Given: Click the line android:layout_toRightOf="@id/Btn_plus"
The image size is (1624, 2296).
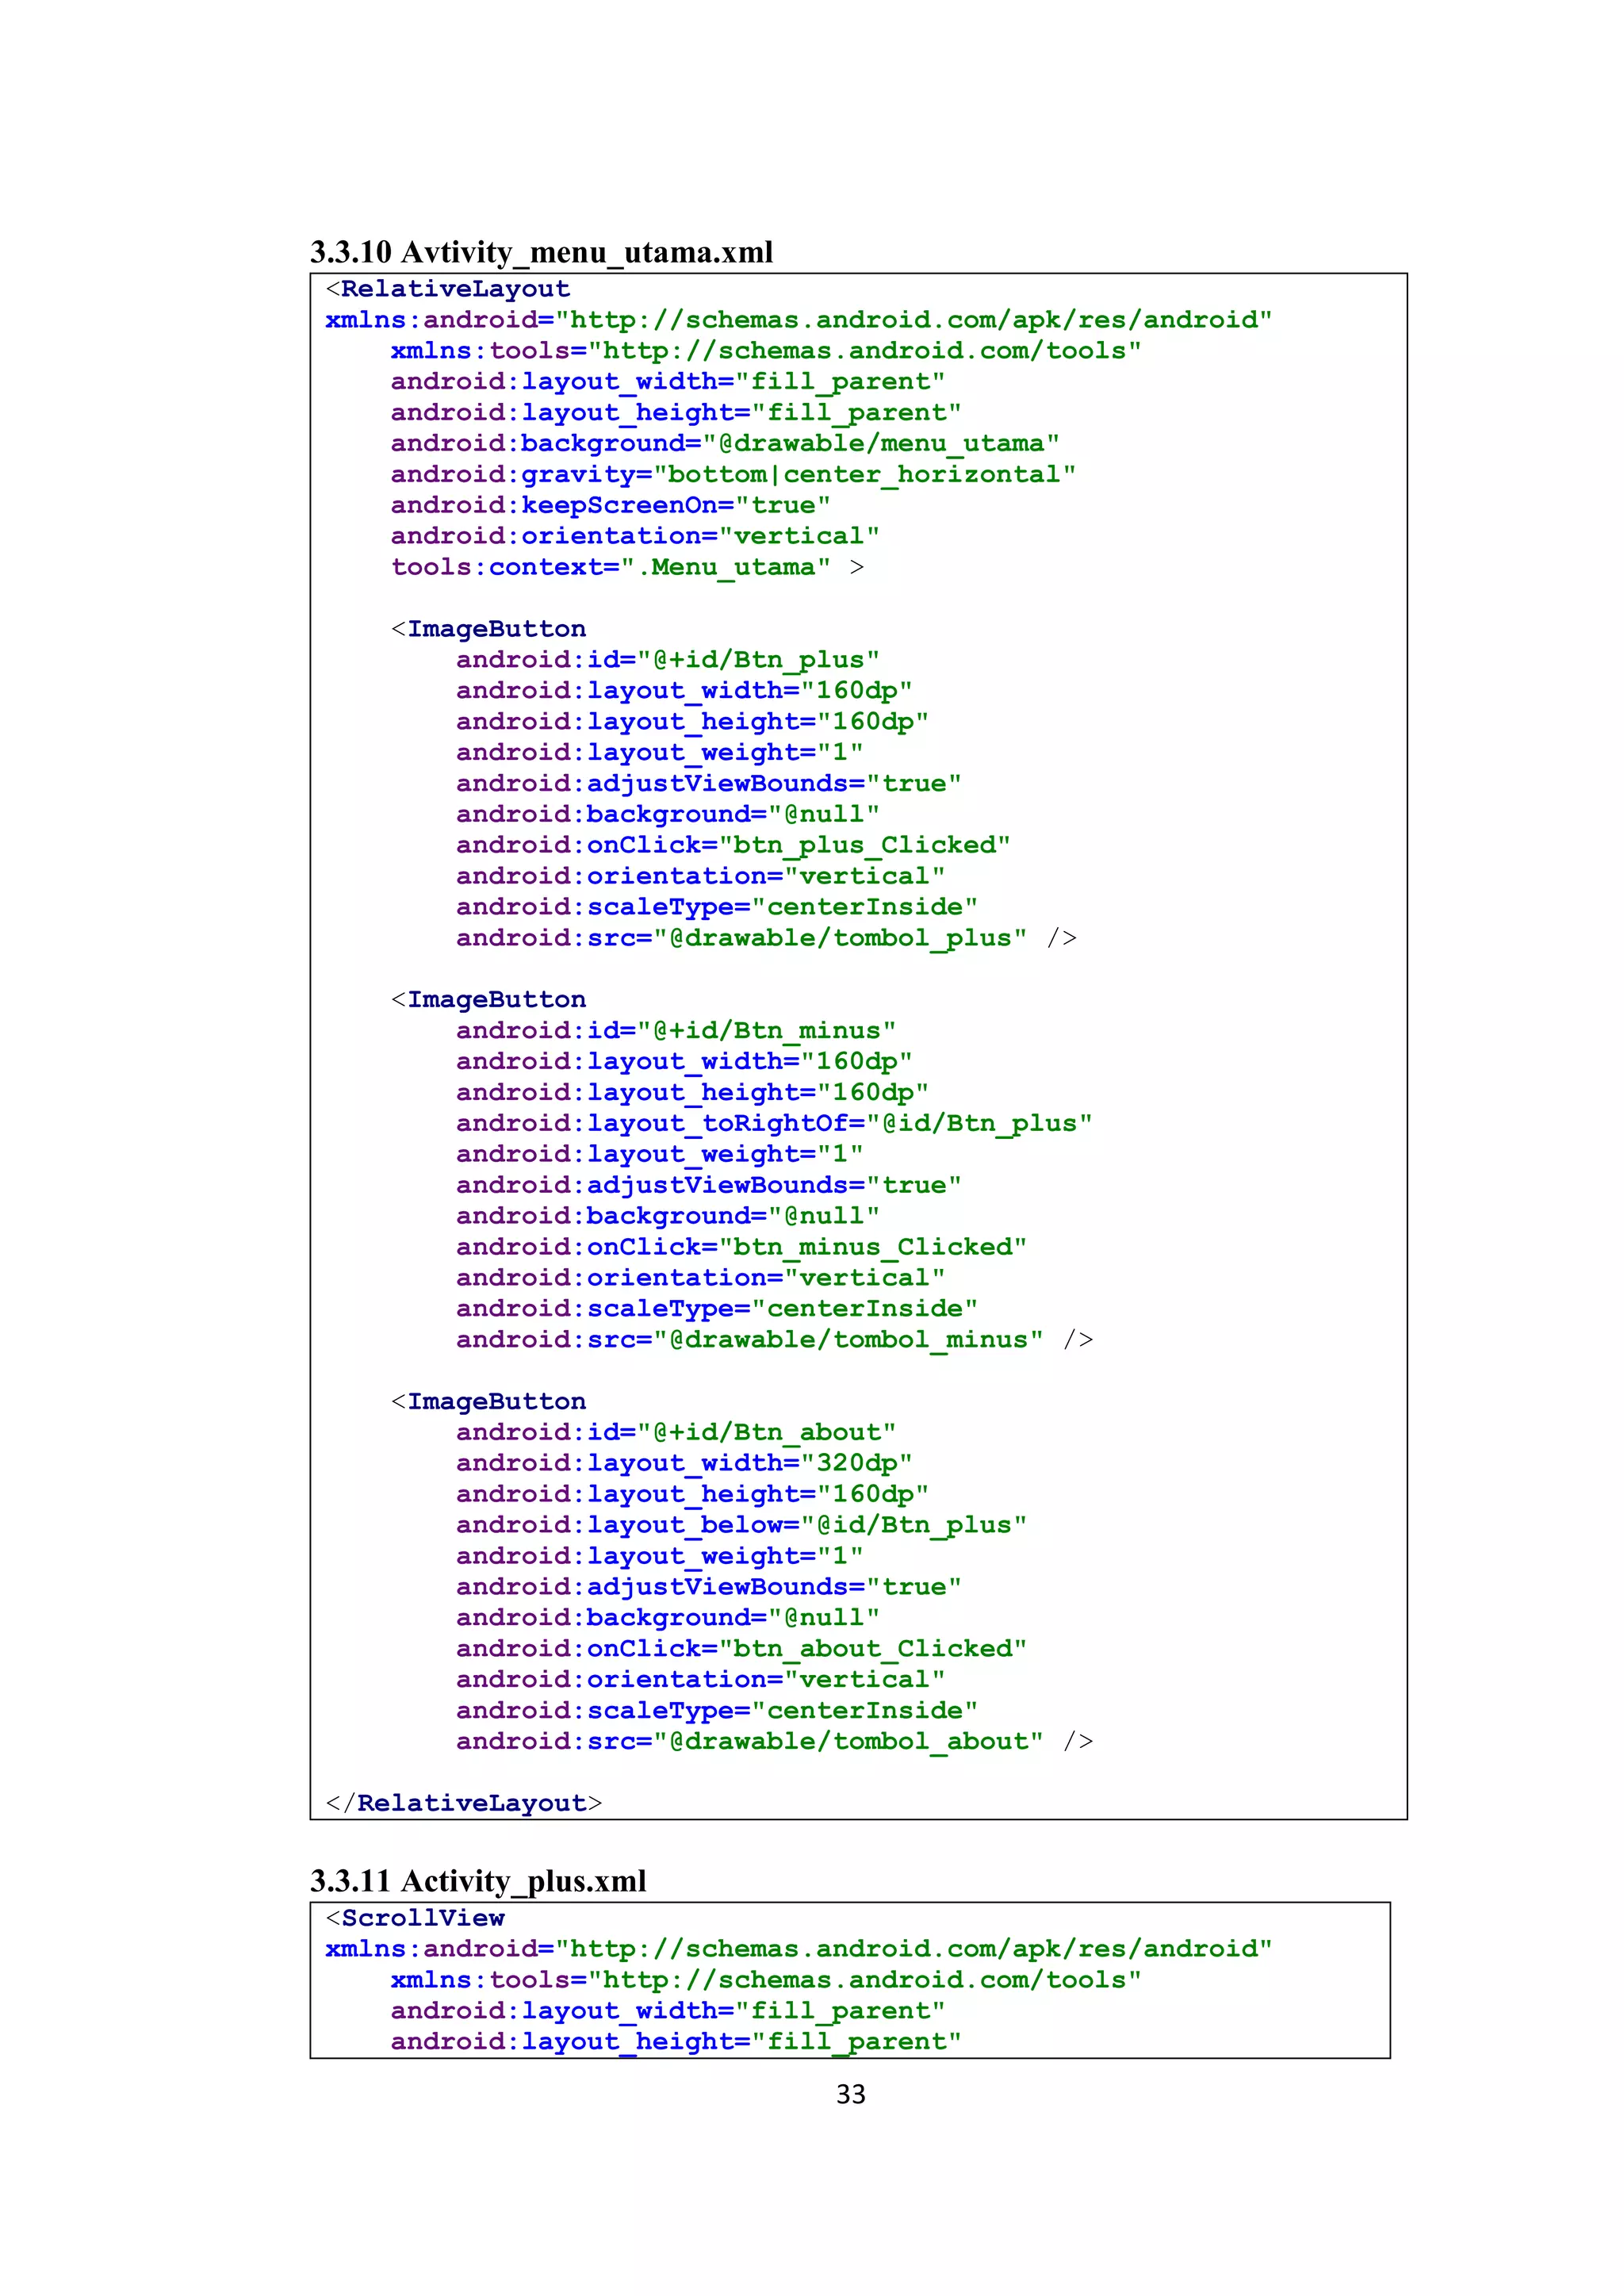Looking at the screenshot, I should tap(774, 1123).
